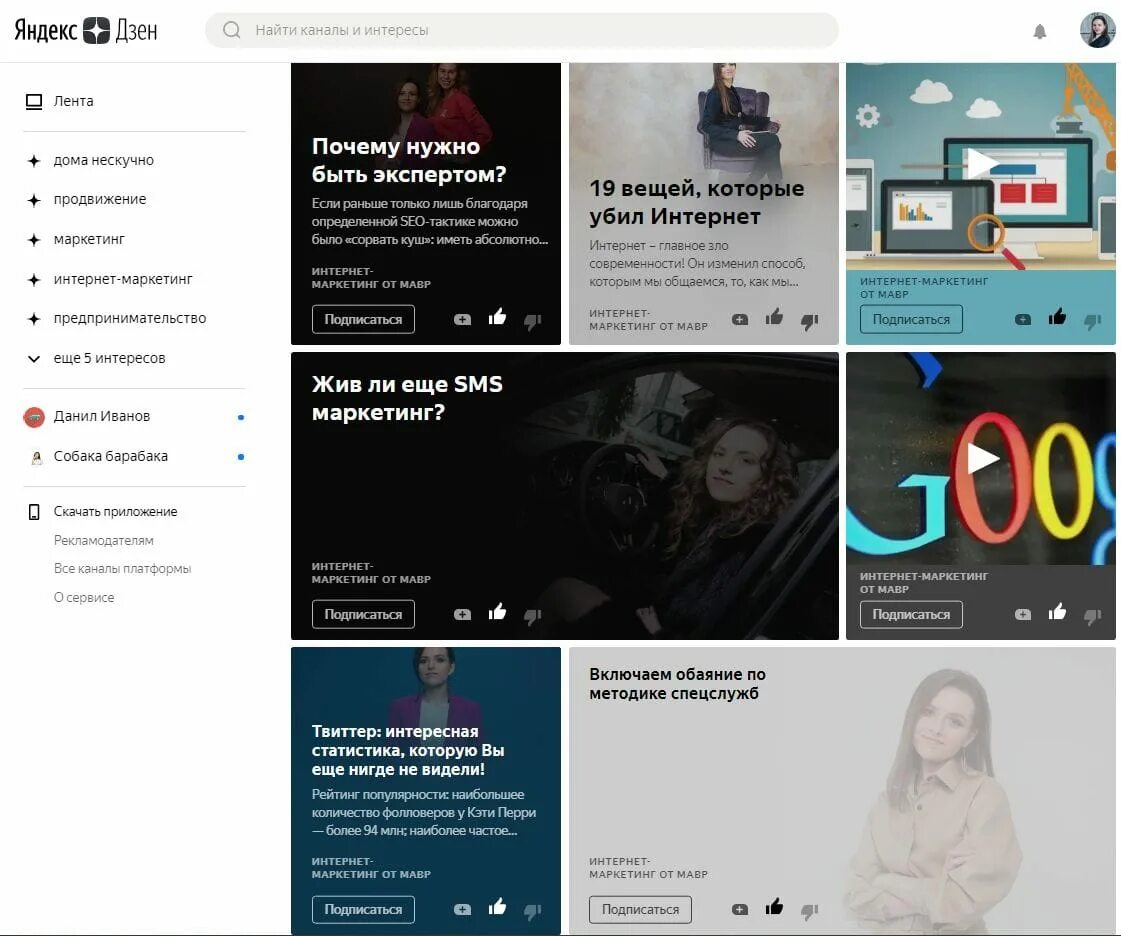The width and height of the screenshot is (1121, 936).
Task: Focus the channels and interests search field
Action: click(522, 30)
